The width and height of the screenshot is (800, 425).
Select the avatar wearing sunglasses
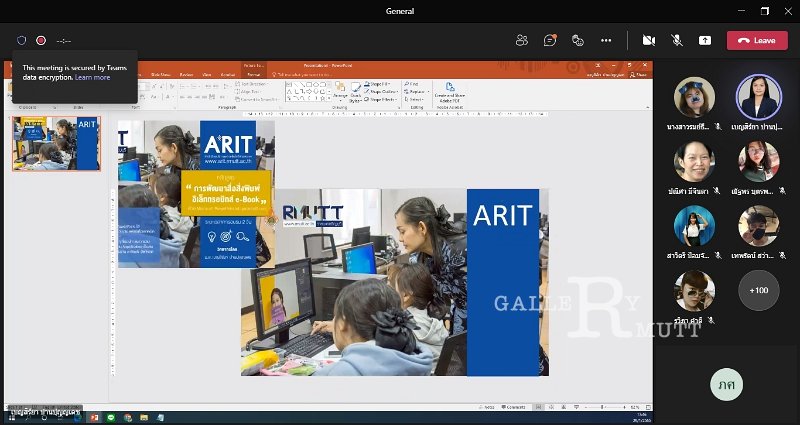pos(694,290)
